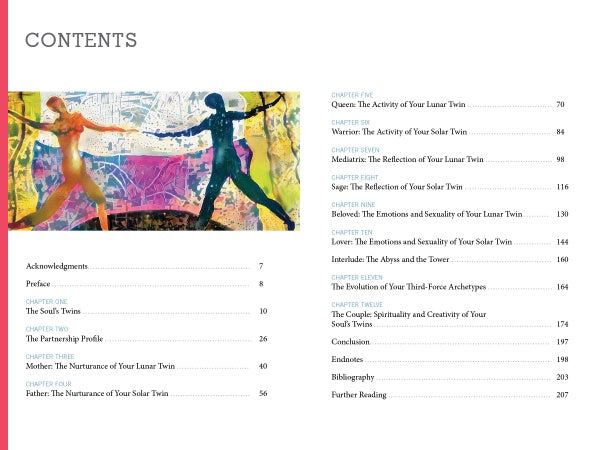The width and height of the screenshot is (600, 450).
Task: Go to Sage: The Reflection of Your Solar Twin
Action: (x=397, y=187)
